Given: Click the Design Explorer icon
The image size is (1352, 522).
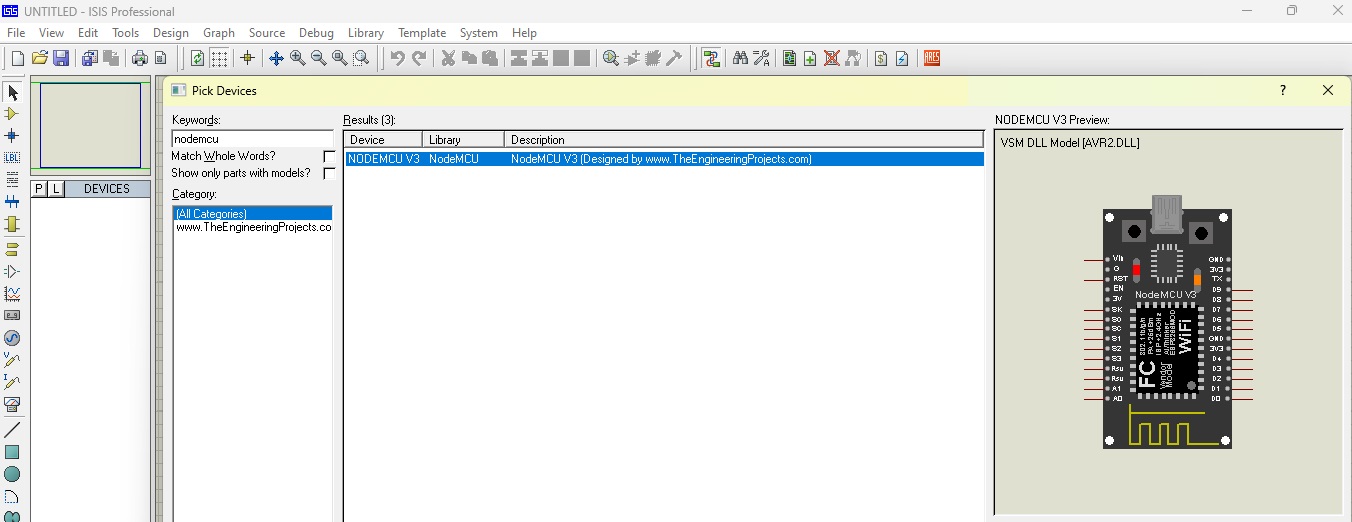Looking at the screenshot, I should [789, 58].
